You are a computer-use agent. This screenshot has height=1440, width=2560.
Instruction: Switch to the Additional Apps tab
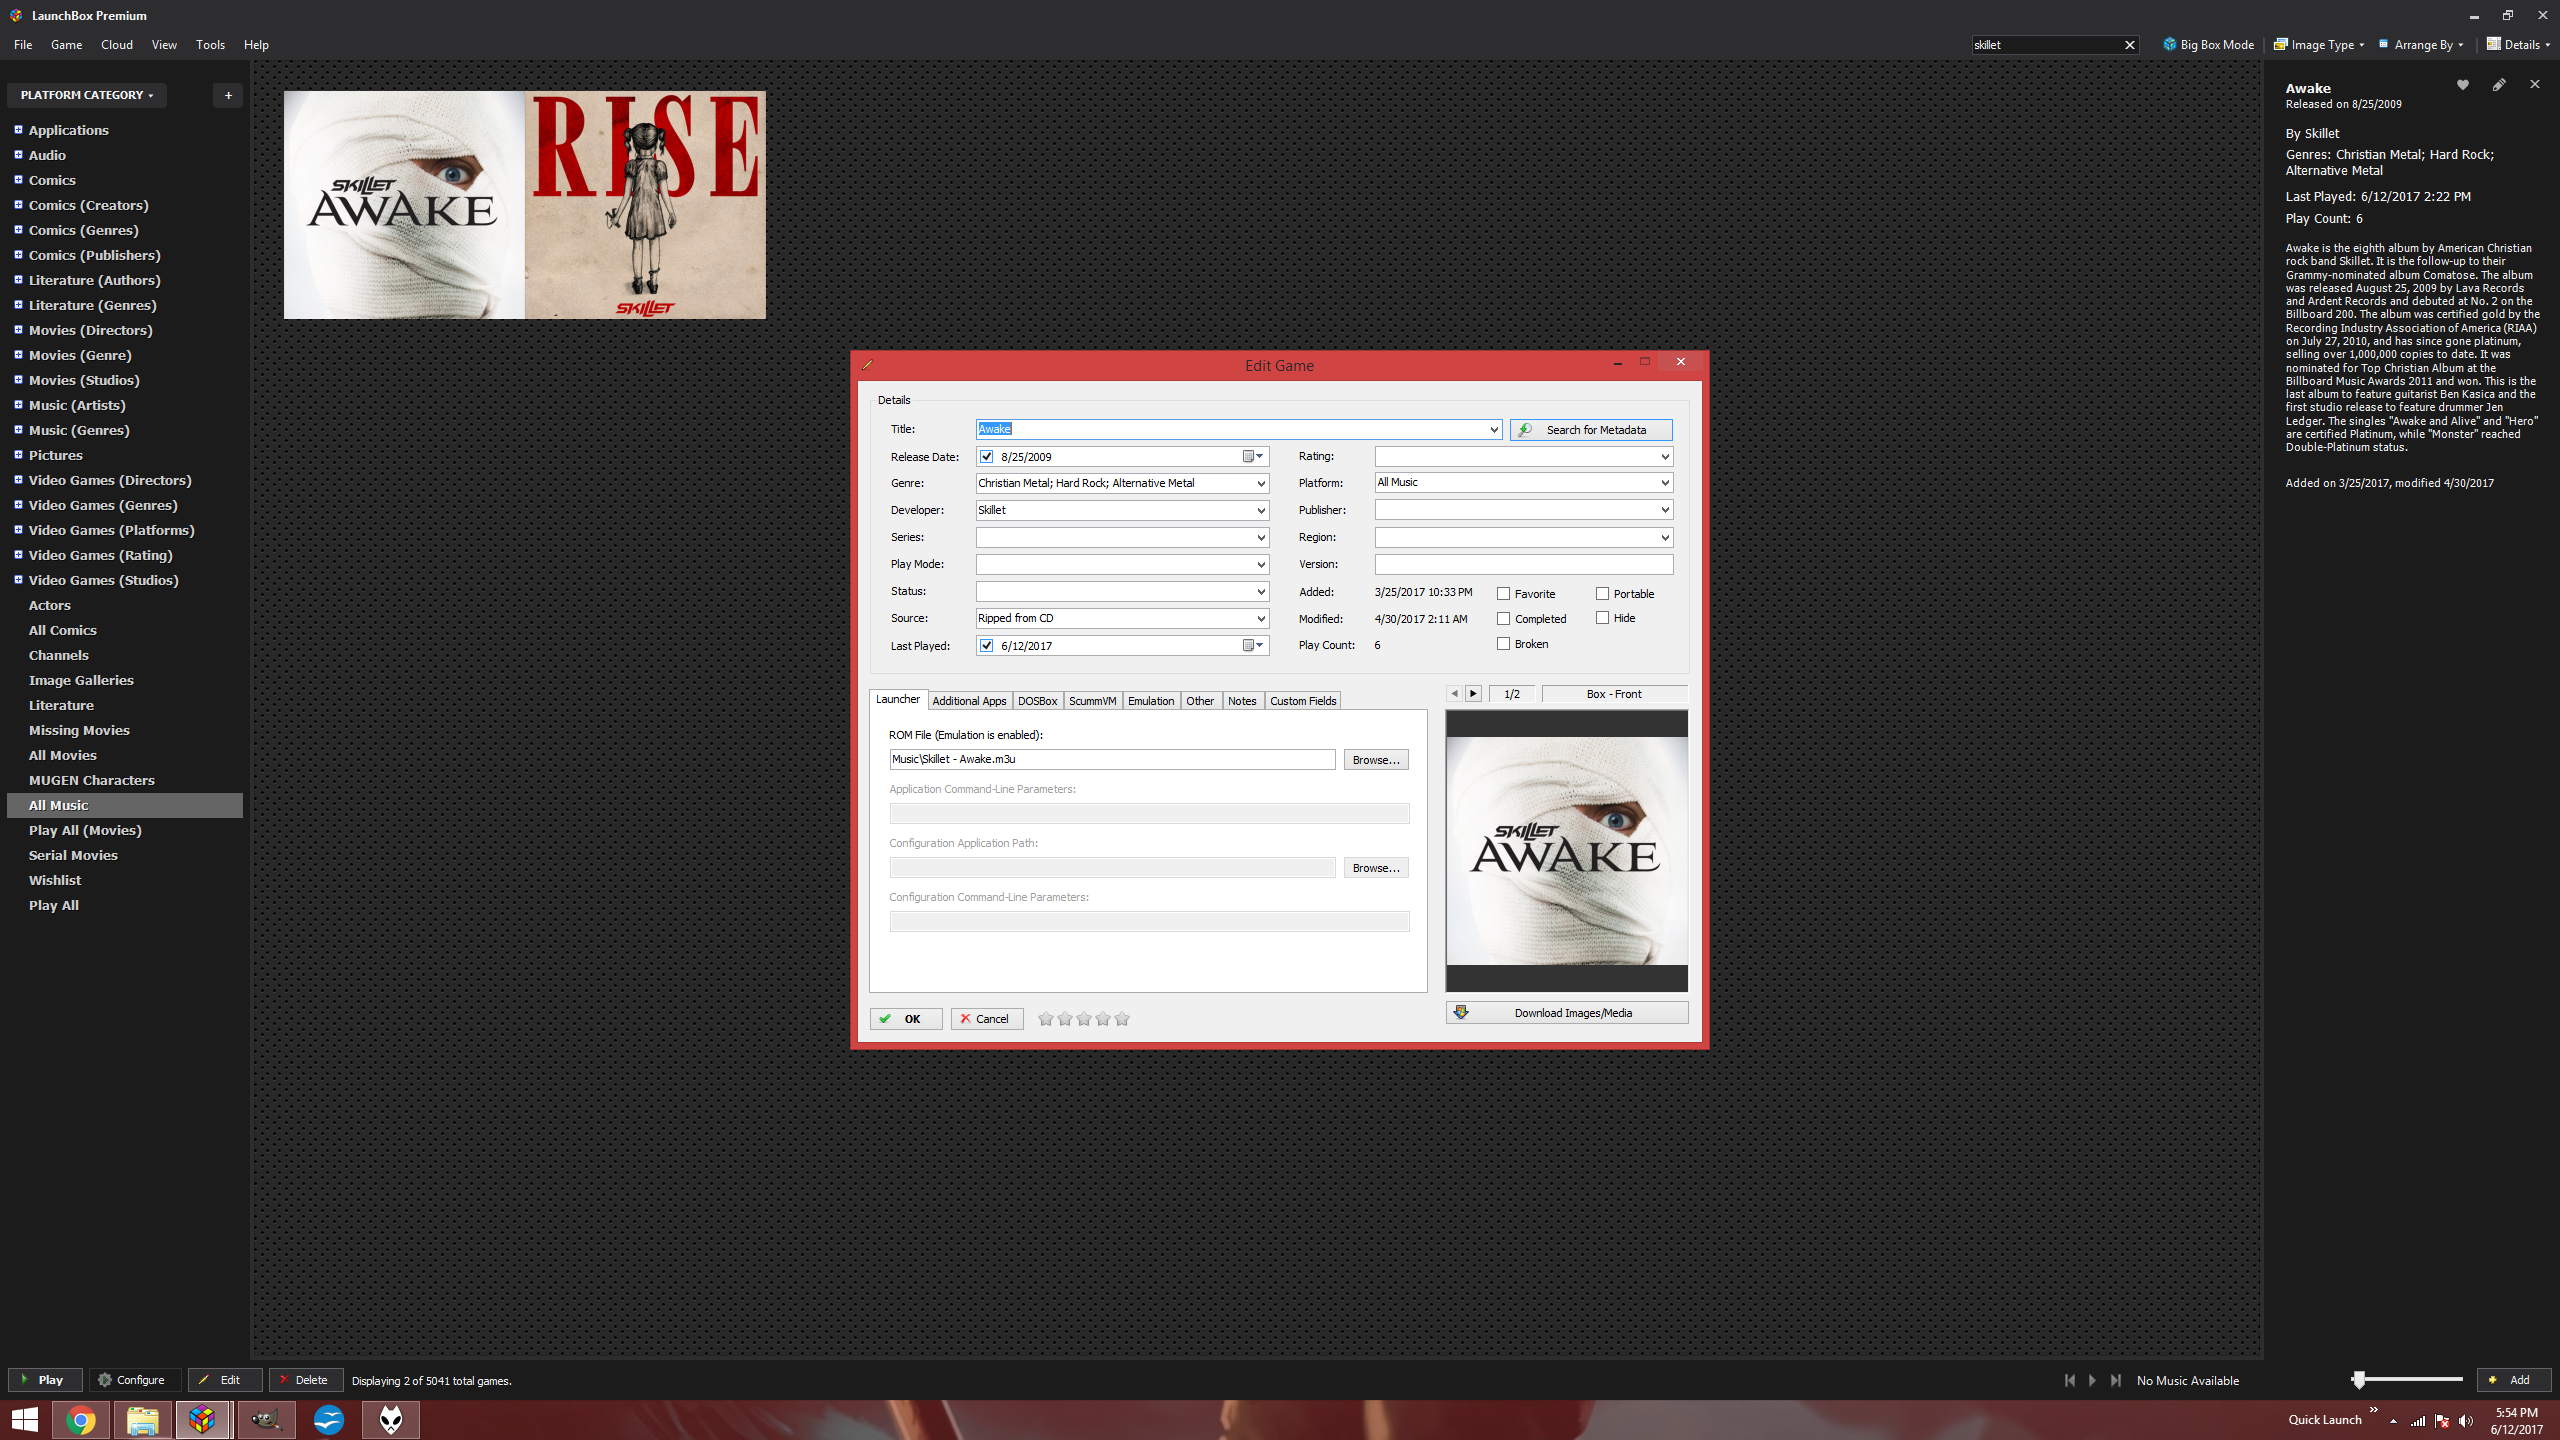(x=969, y=701)
